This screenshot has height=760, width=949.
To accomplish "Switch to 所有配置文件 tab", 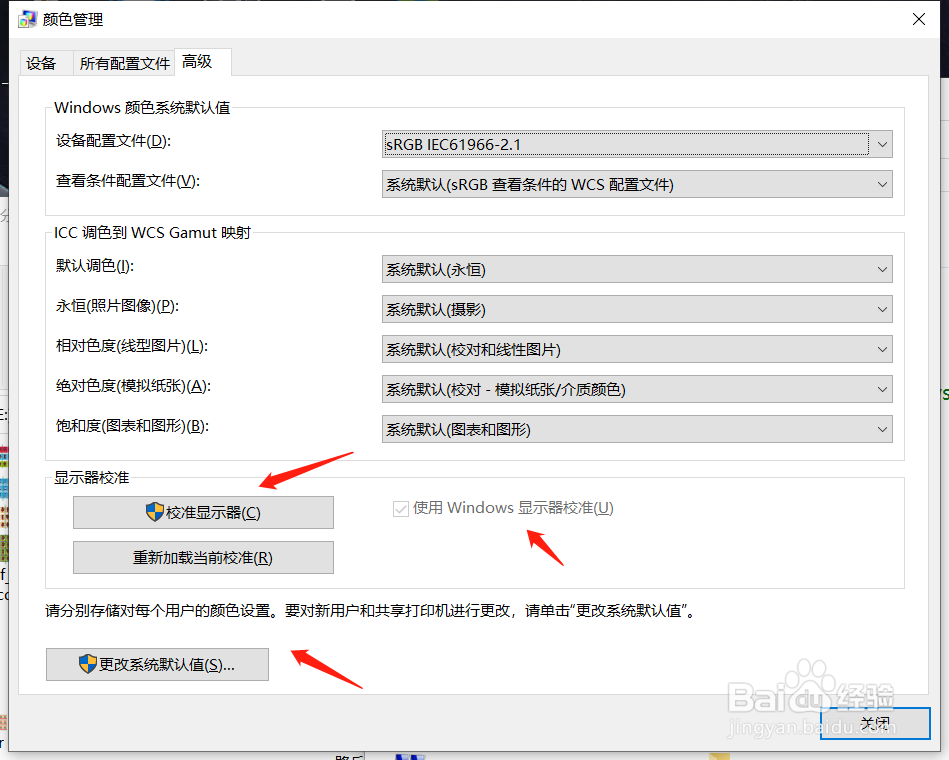I will (x=124, y=63).
